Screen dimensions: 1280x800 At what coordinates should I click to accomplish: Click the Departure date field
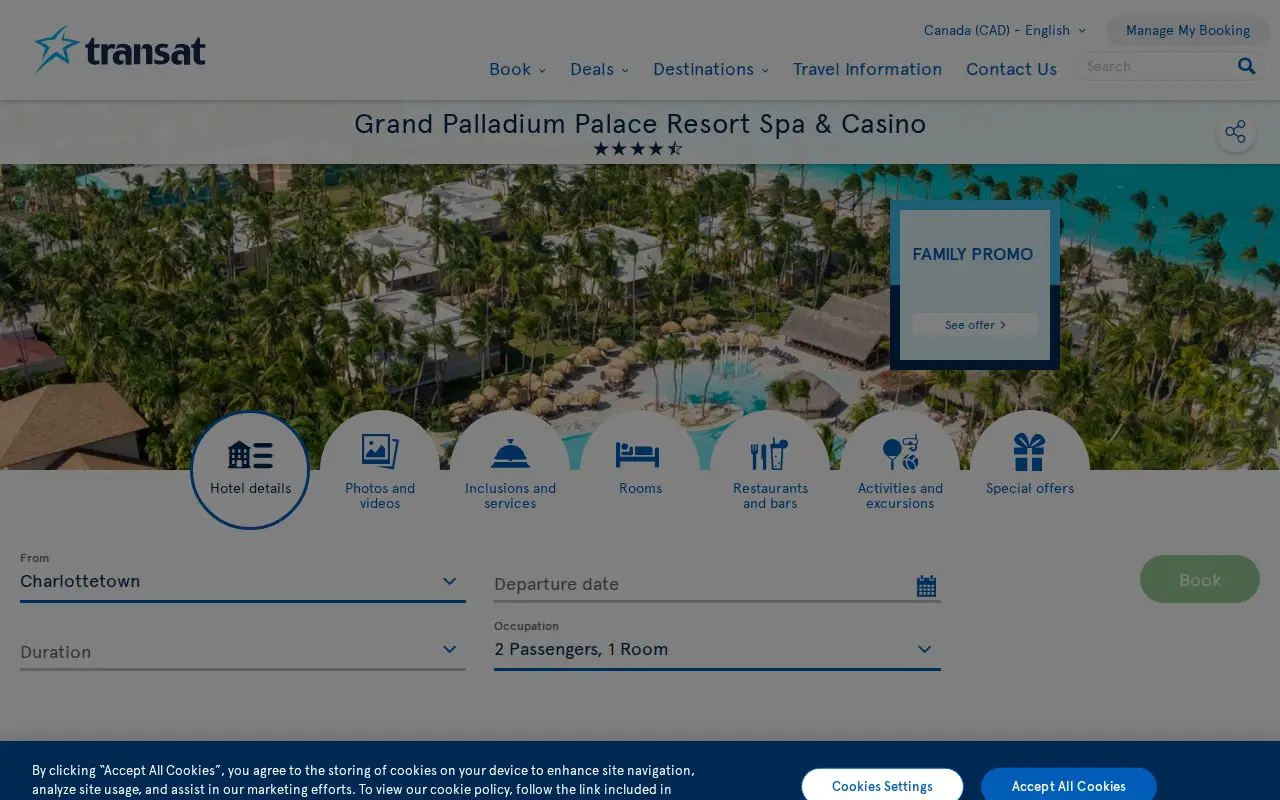pos(717,584)
